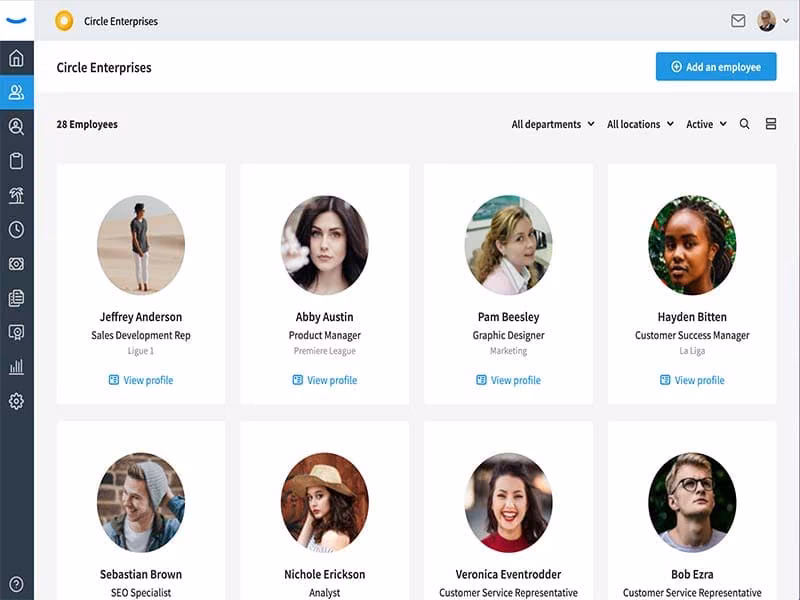Click the name Jeffrey Anderson

tap(141, 317)
